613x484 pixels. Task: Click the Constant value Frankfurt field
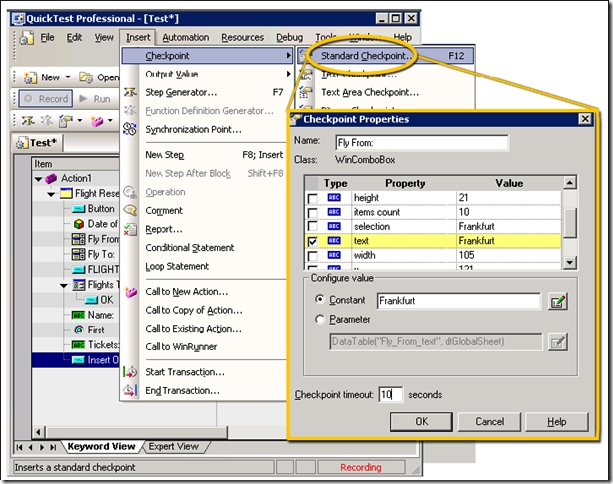pos(459,301)
